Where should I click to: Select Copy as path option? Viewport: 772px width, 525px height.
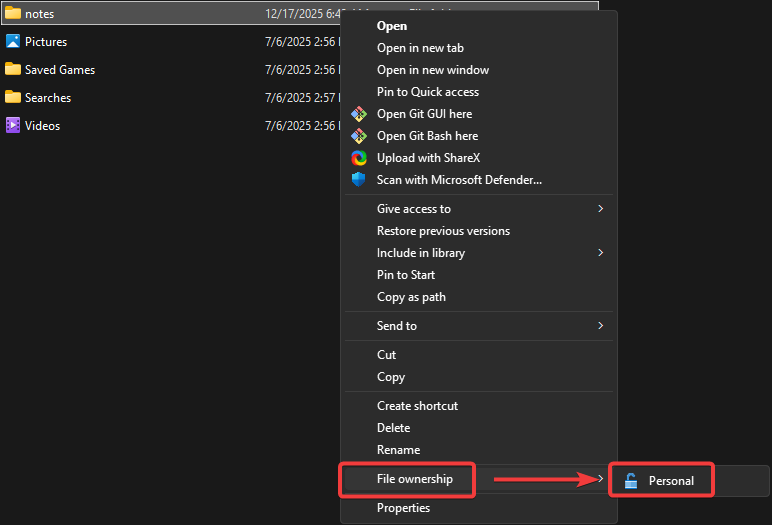[x=411, y=297]
